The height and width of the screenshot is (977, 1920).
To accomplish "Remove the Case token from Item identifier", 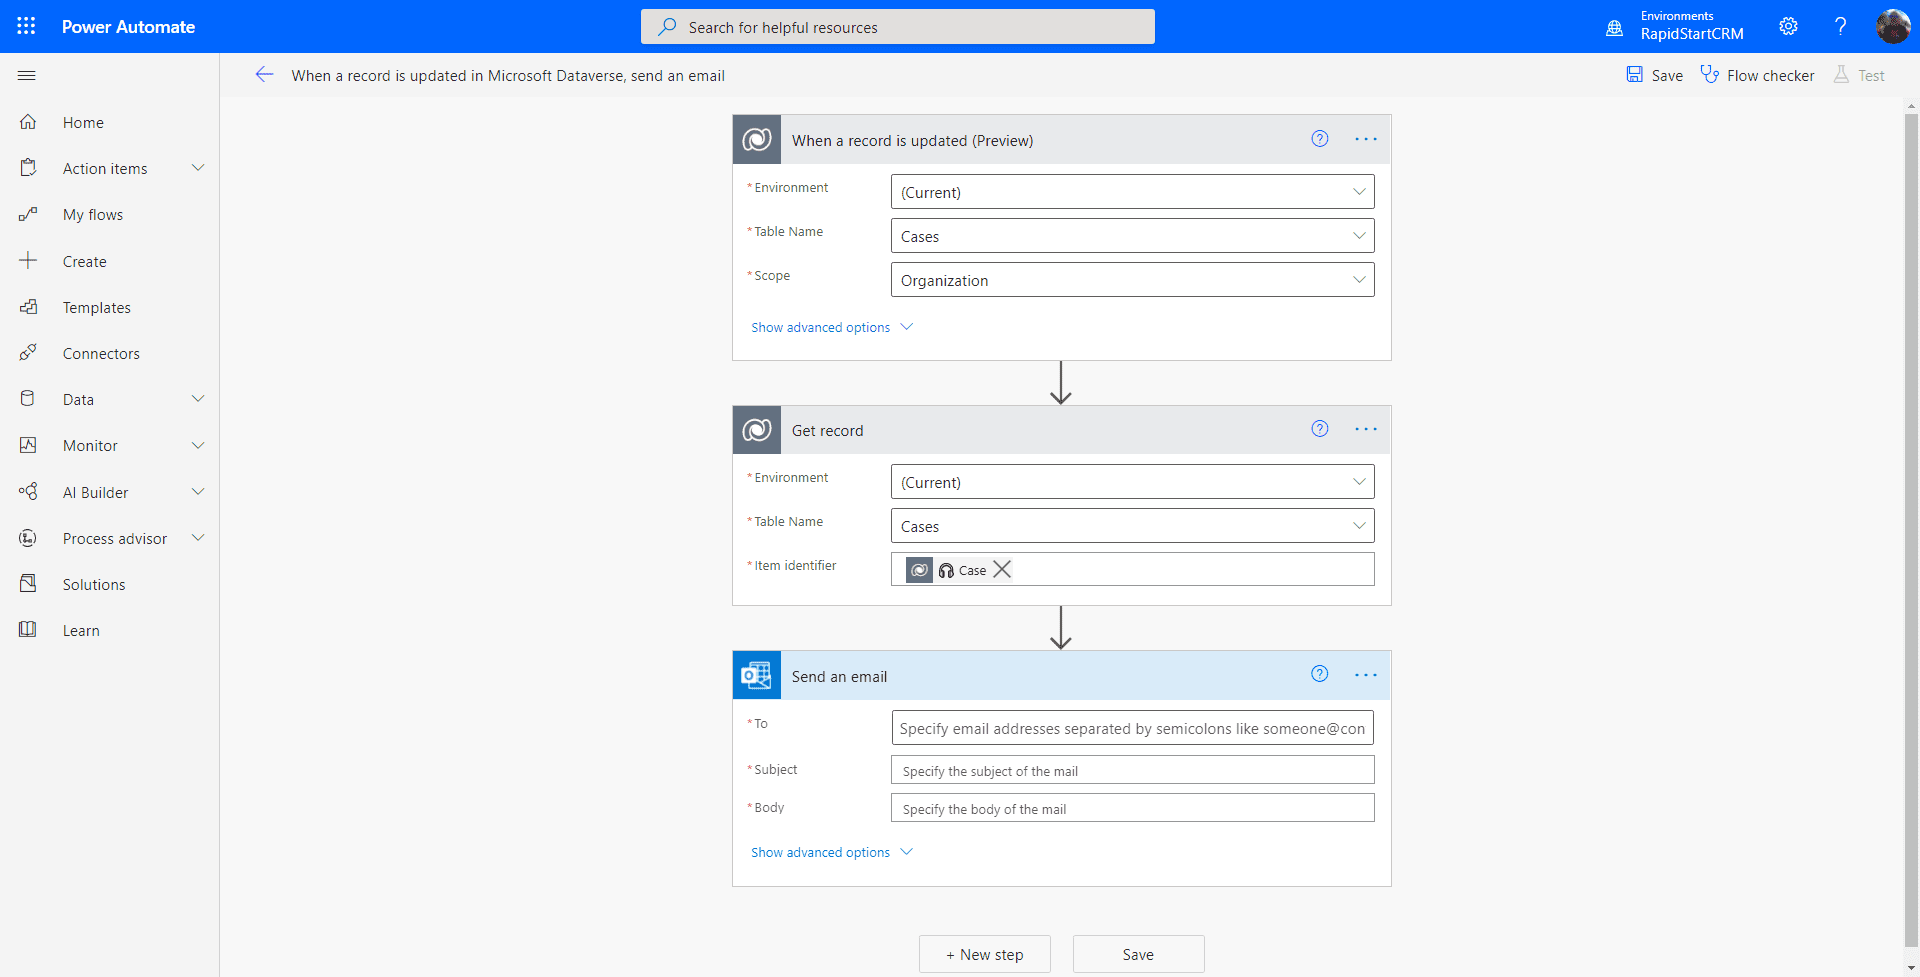I will (x=1001, y=570).
